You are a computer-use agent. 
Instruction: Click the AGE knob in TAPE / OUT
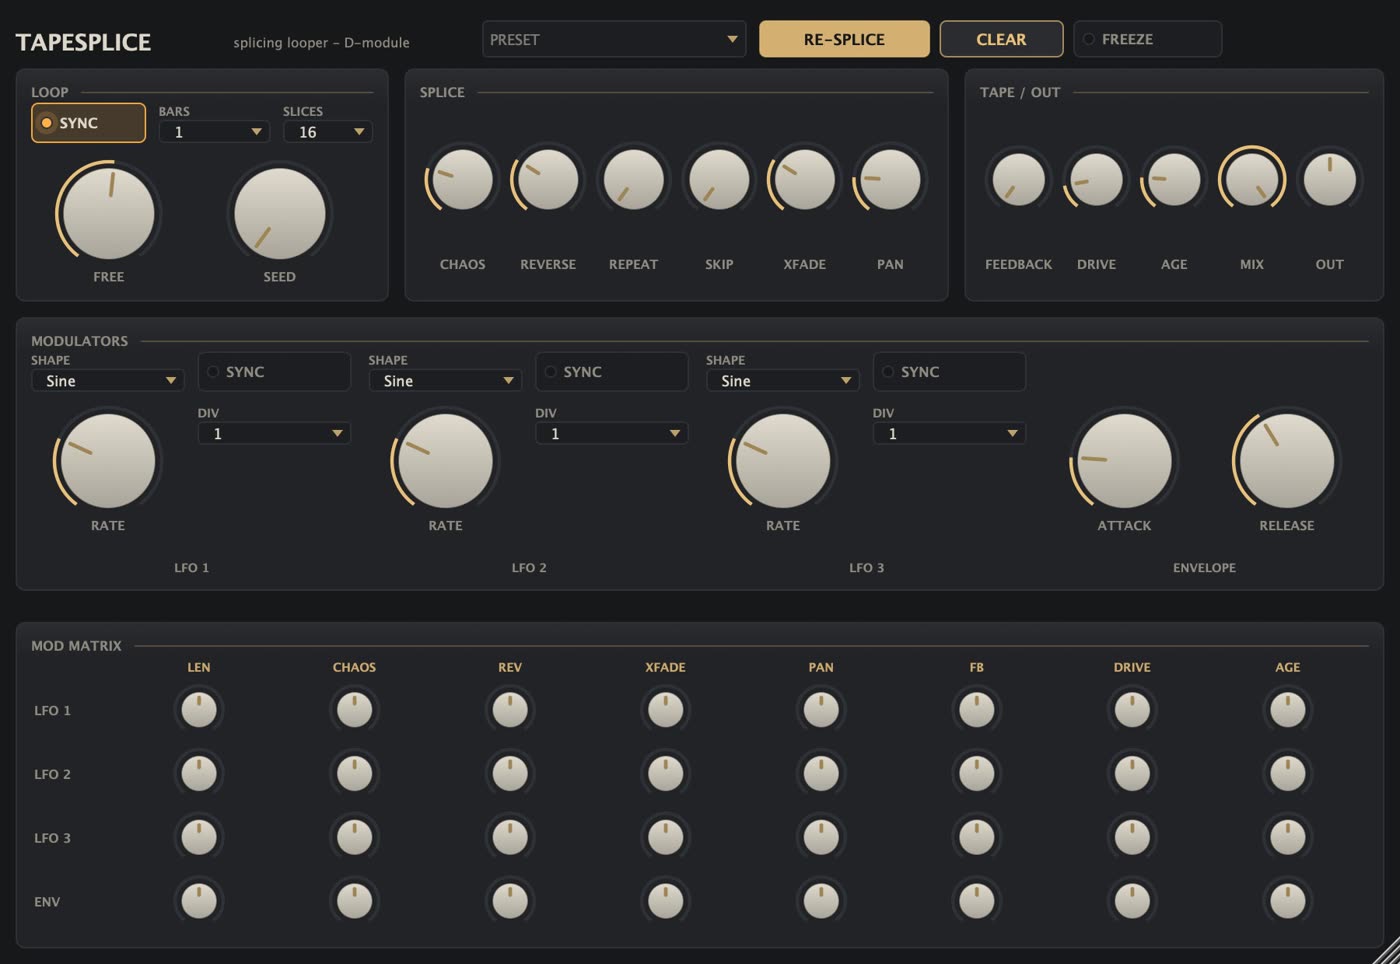click(x=1174, y=180)
